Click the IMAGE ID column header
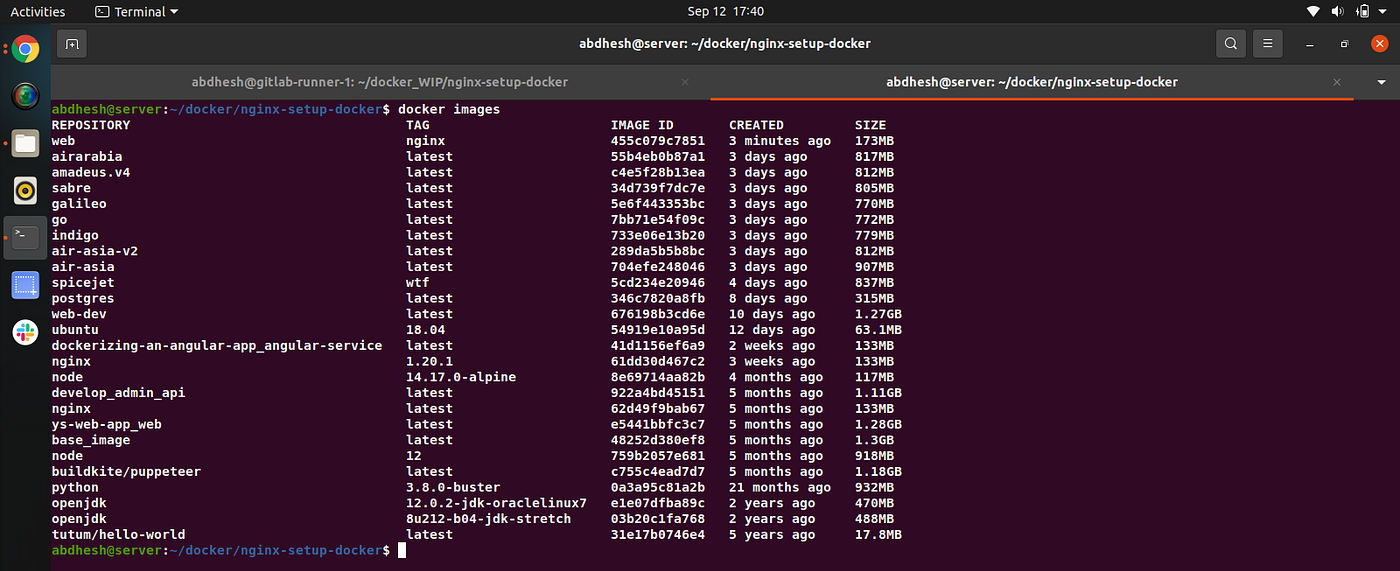The width and height of the screenshot is (1400, 571). click(x=642, y=125)
